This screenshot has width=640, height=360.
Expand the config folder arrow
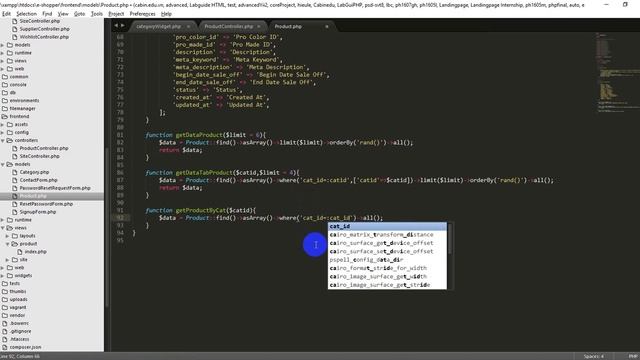(3, 132)
